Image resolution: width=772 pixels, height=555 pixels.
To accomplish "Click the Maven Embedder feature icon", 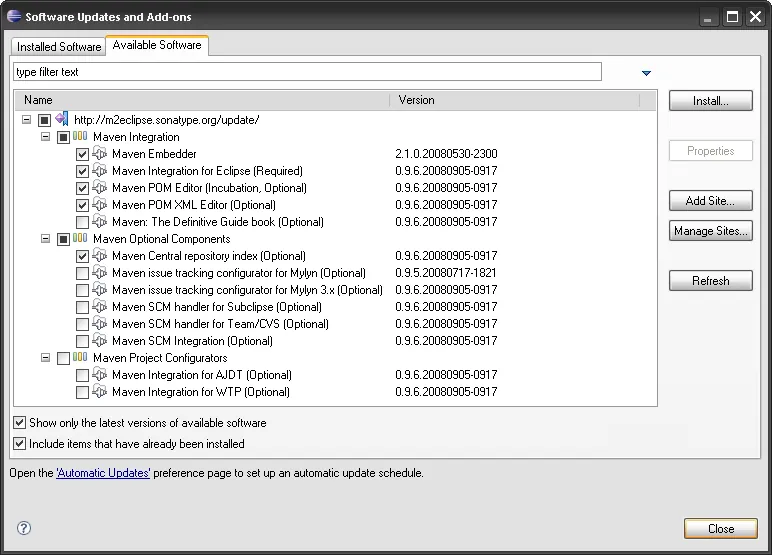I will (99, 153).
